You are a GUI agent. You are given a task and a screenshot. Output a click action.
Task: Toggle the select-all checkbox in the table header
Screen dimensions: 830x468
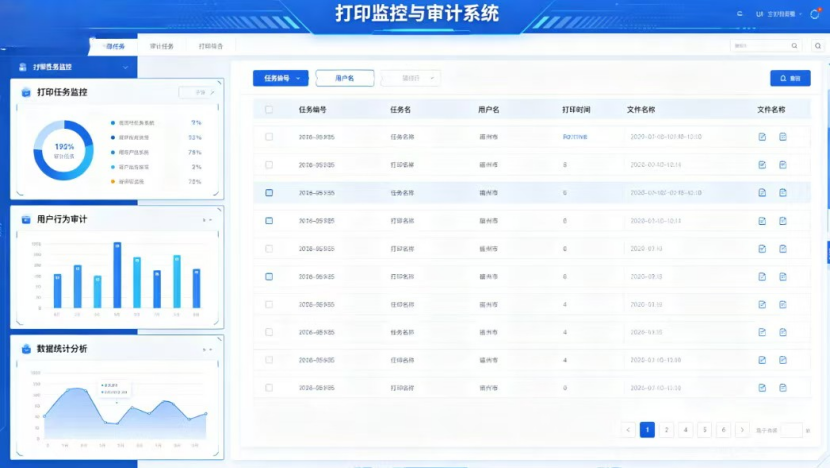[x=269, y=110]
